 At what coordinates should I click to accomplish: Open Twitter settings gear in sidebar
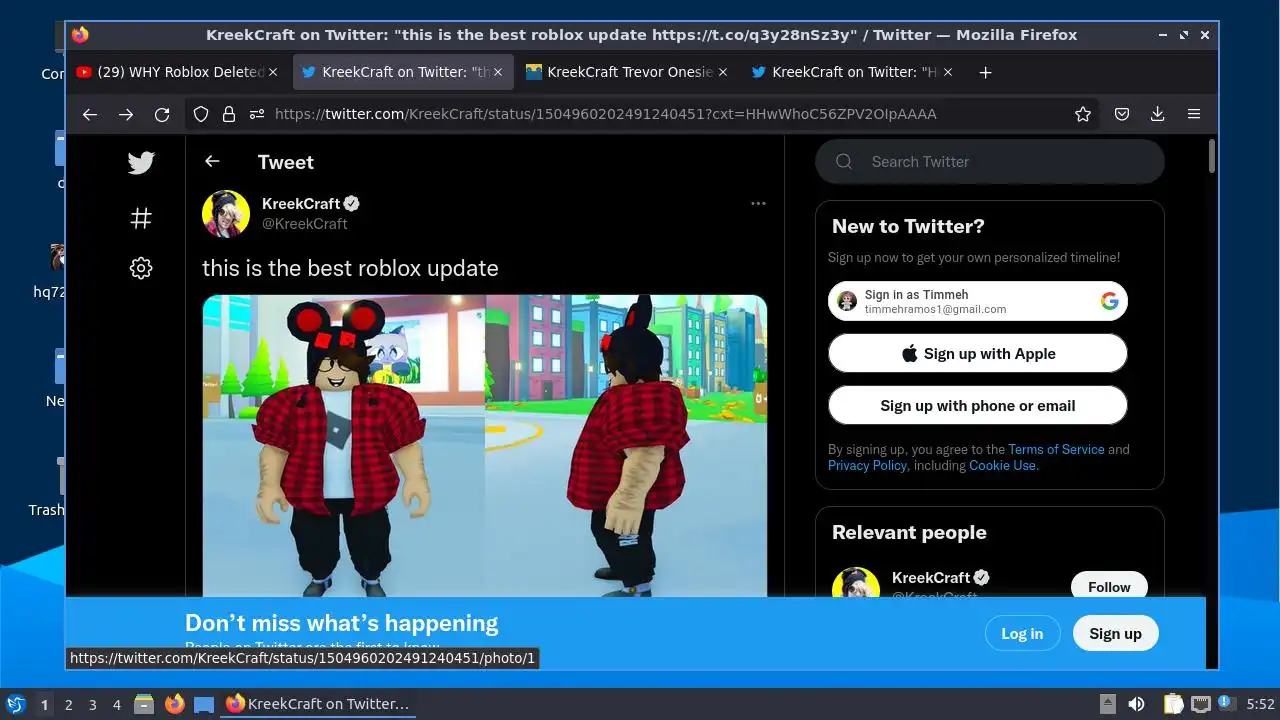coord(141,268)
